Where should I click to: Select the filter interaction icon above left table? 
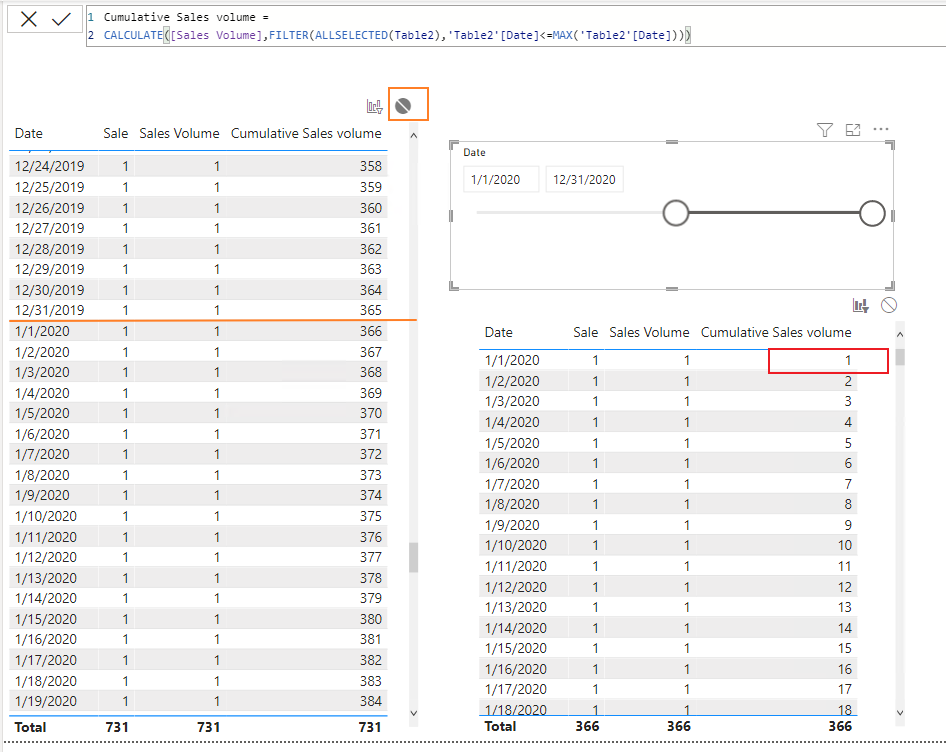point(374,106)
